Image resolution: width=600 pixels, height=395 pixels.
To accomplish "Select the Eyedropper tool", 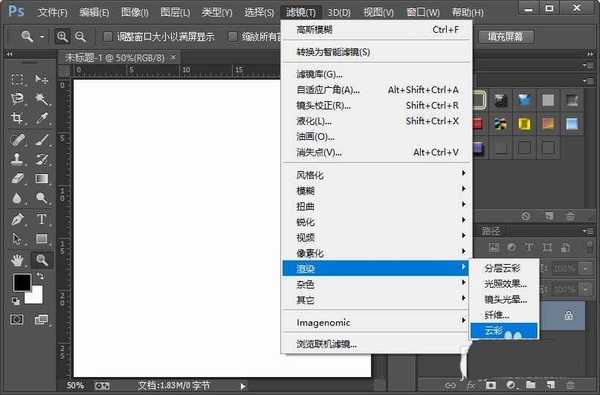I will coord(41,118).
